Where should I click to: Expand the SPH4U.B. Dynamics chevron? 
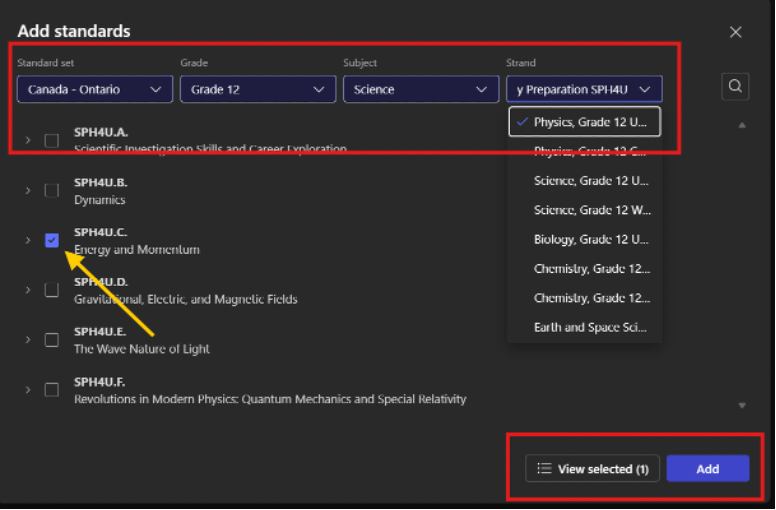[28, 190]
